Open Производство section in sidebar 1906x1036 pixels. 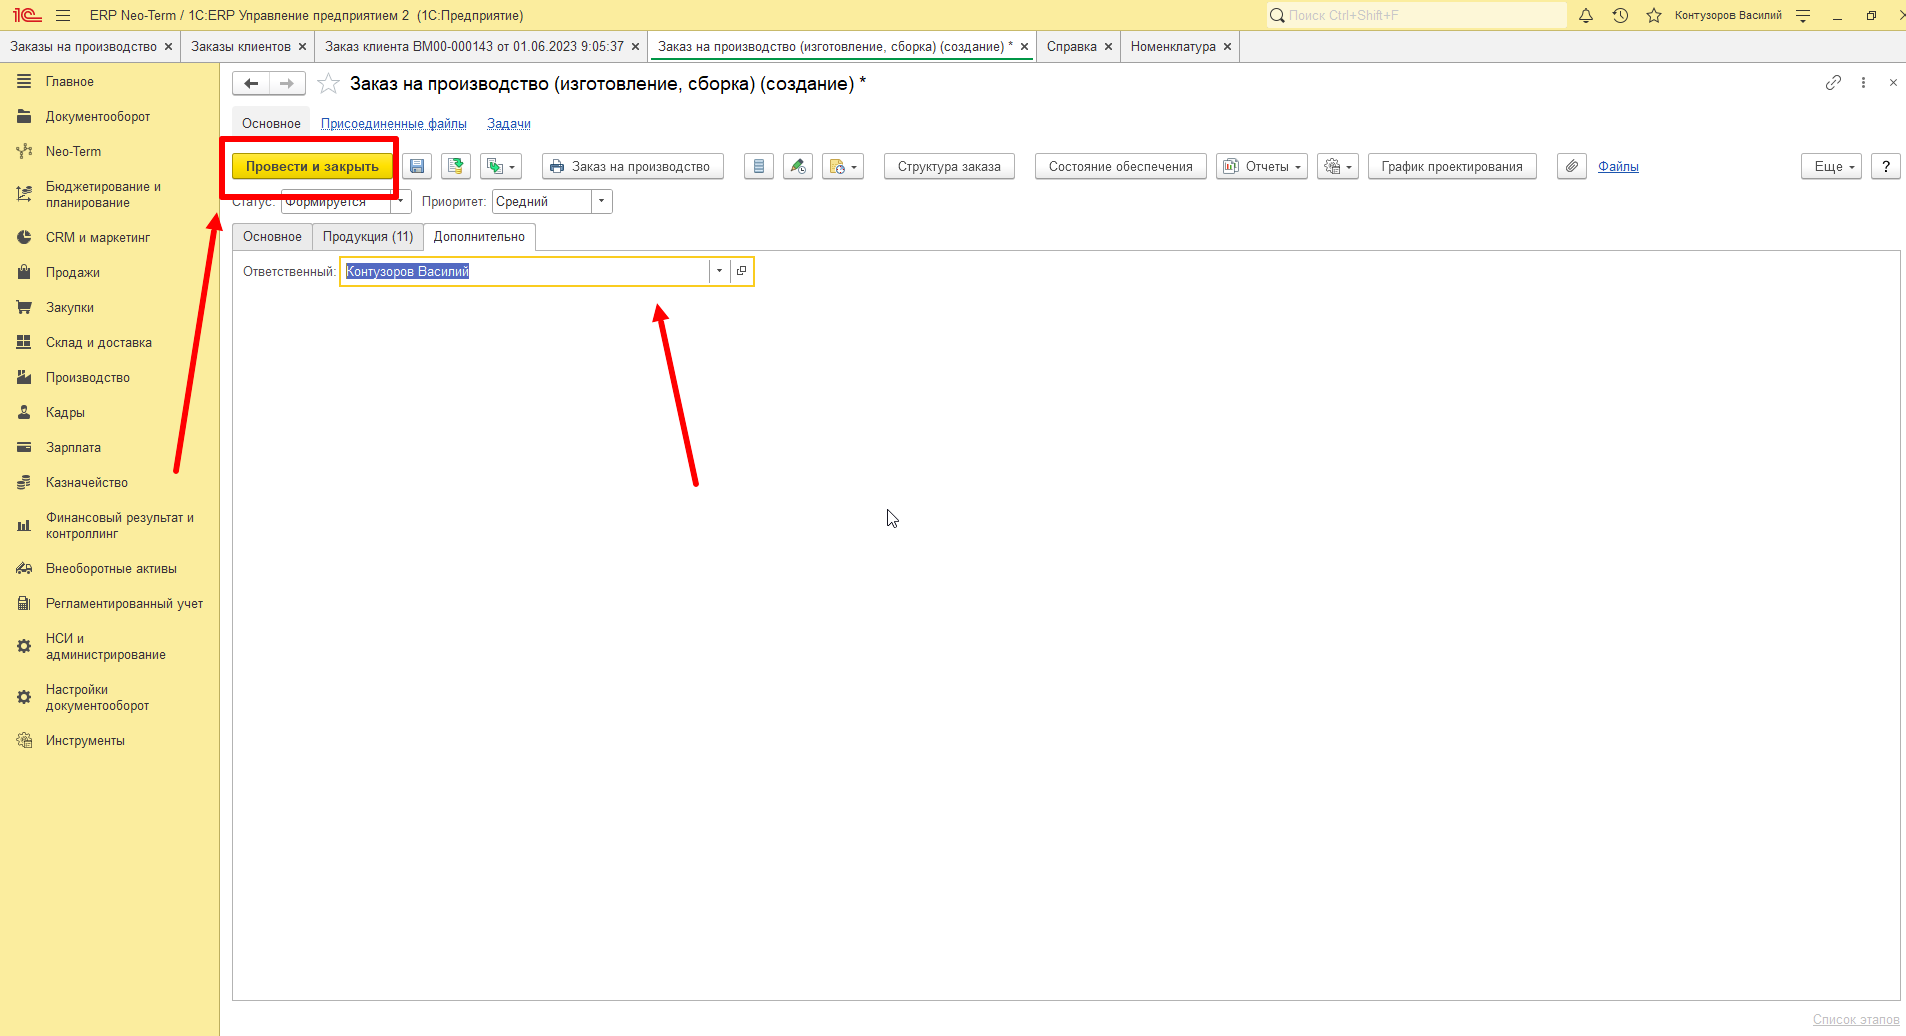click(x=88, y=377)
